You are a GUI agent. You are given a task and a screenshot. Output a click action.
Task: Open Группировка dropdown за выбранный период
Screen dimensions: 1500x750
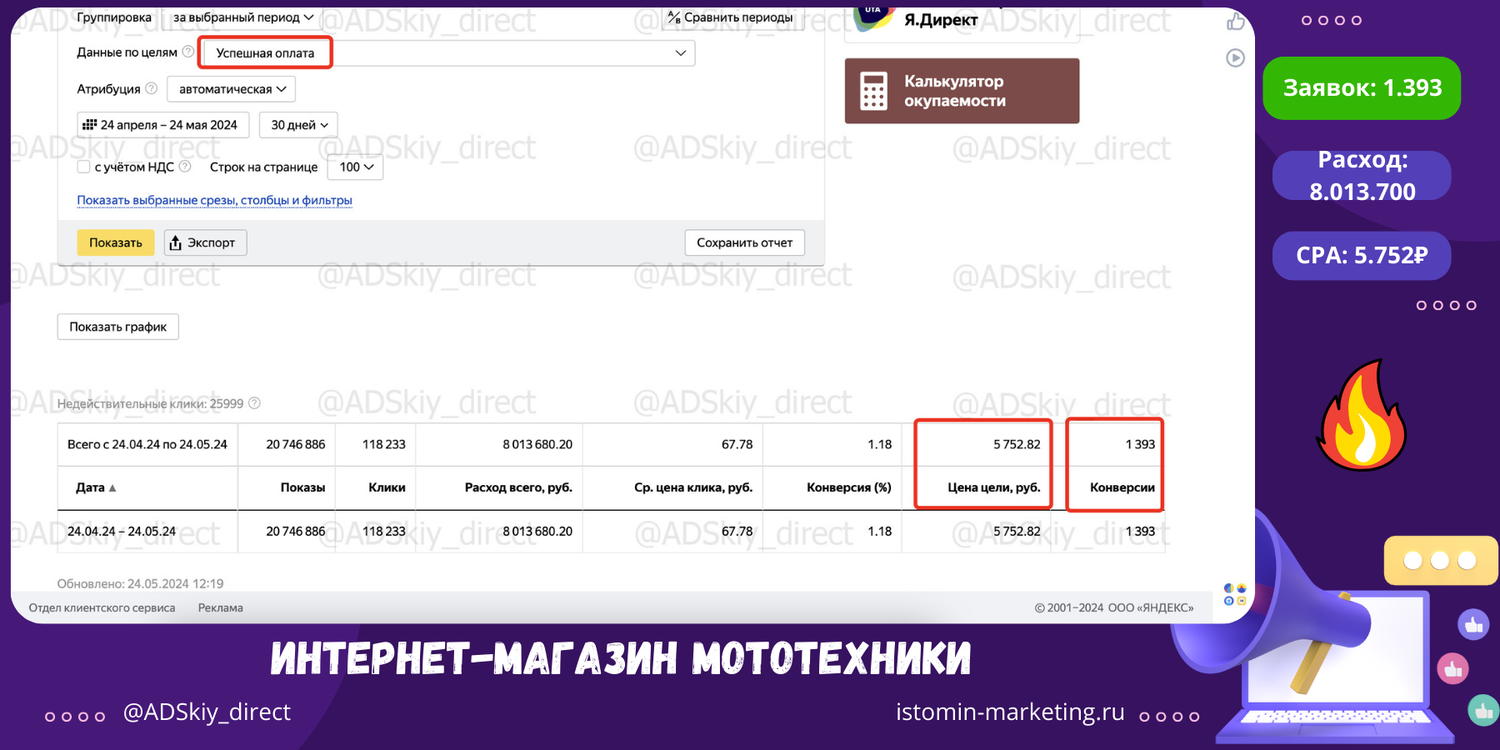[243, 17]
